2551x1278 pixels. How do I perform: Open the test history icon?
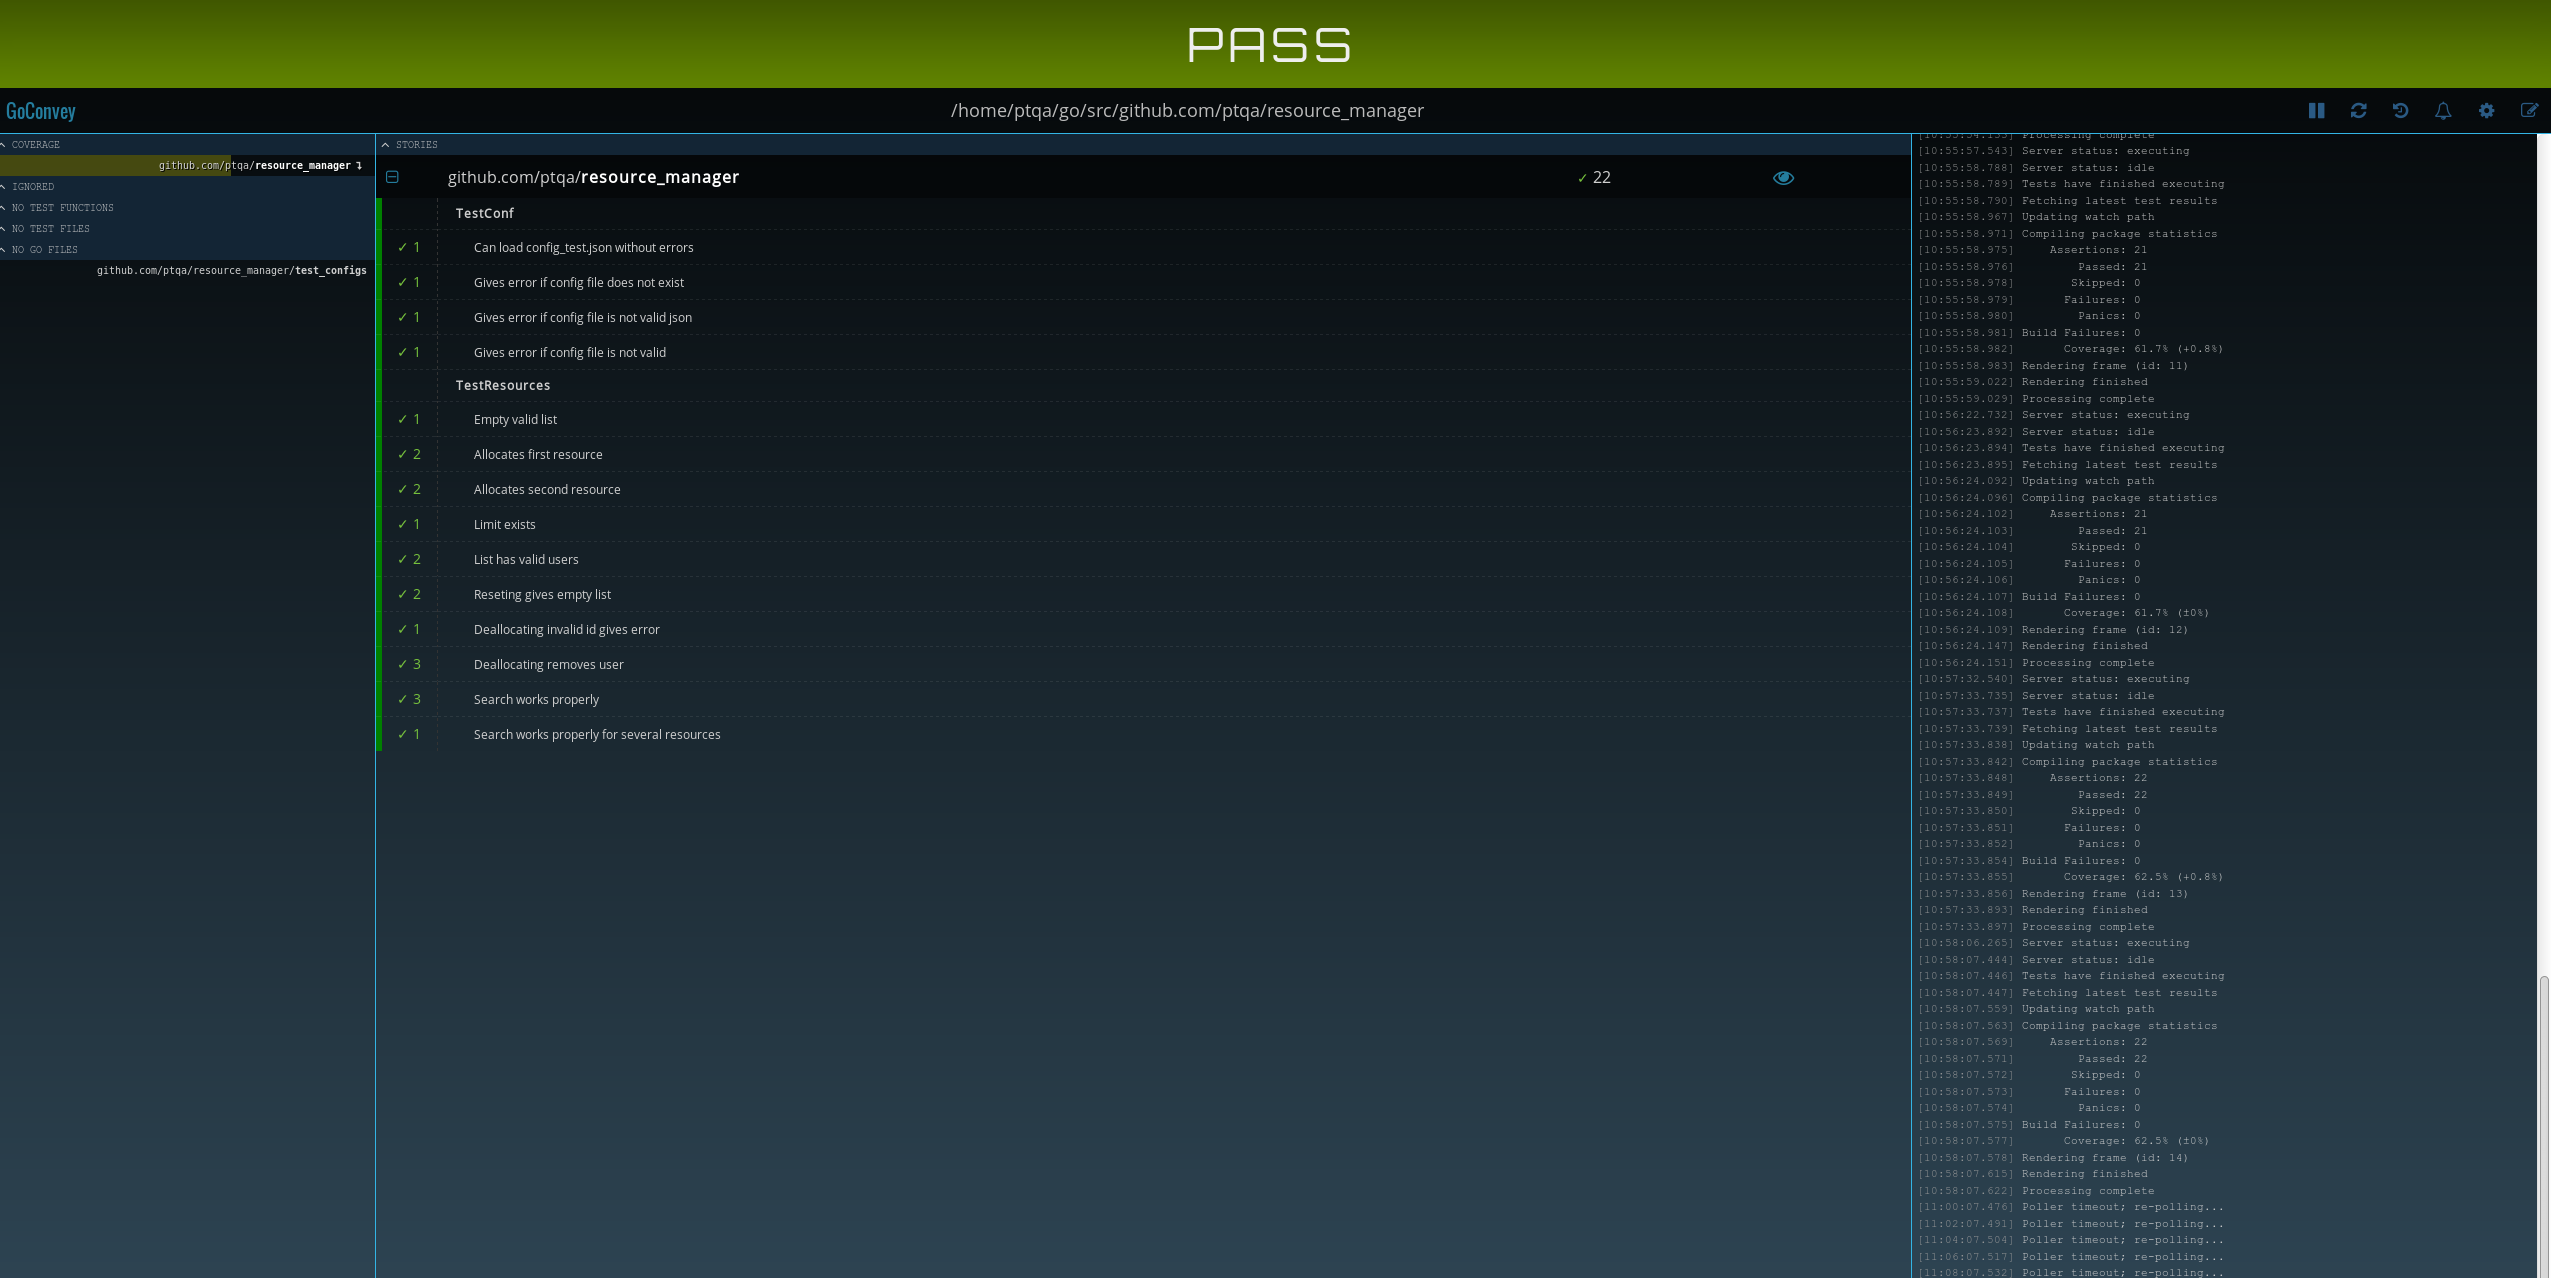click(2400, 111)
